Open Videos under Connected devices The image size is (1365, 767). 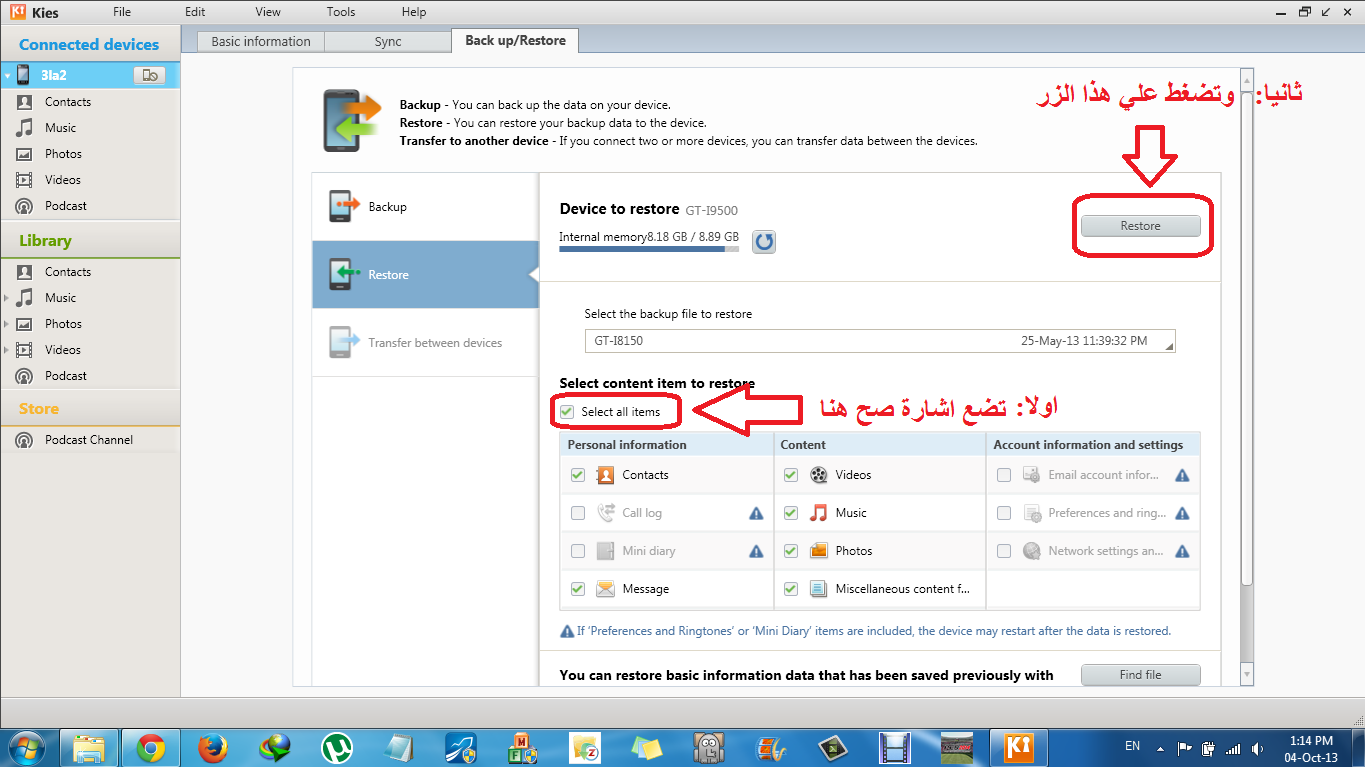(x=63, y=180)
